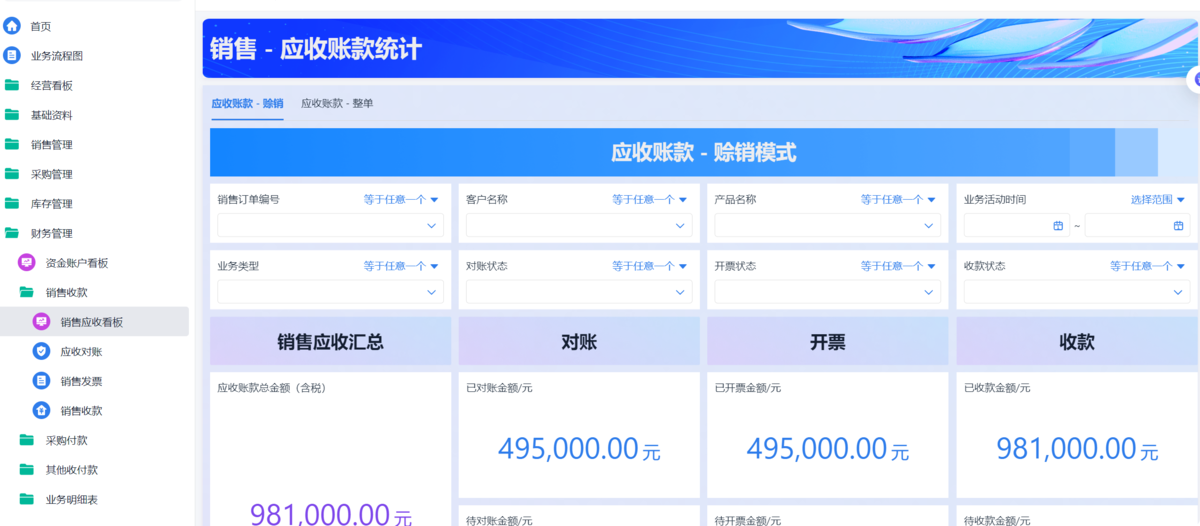
Task: Open 开票状态 condition dropdown 等于任意一个
Action: (899, 266)
